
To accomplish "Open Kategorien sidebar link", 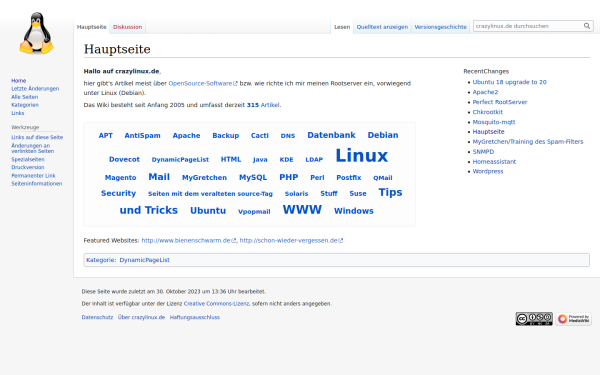I will [25, 105].
